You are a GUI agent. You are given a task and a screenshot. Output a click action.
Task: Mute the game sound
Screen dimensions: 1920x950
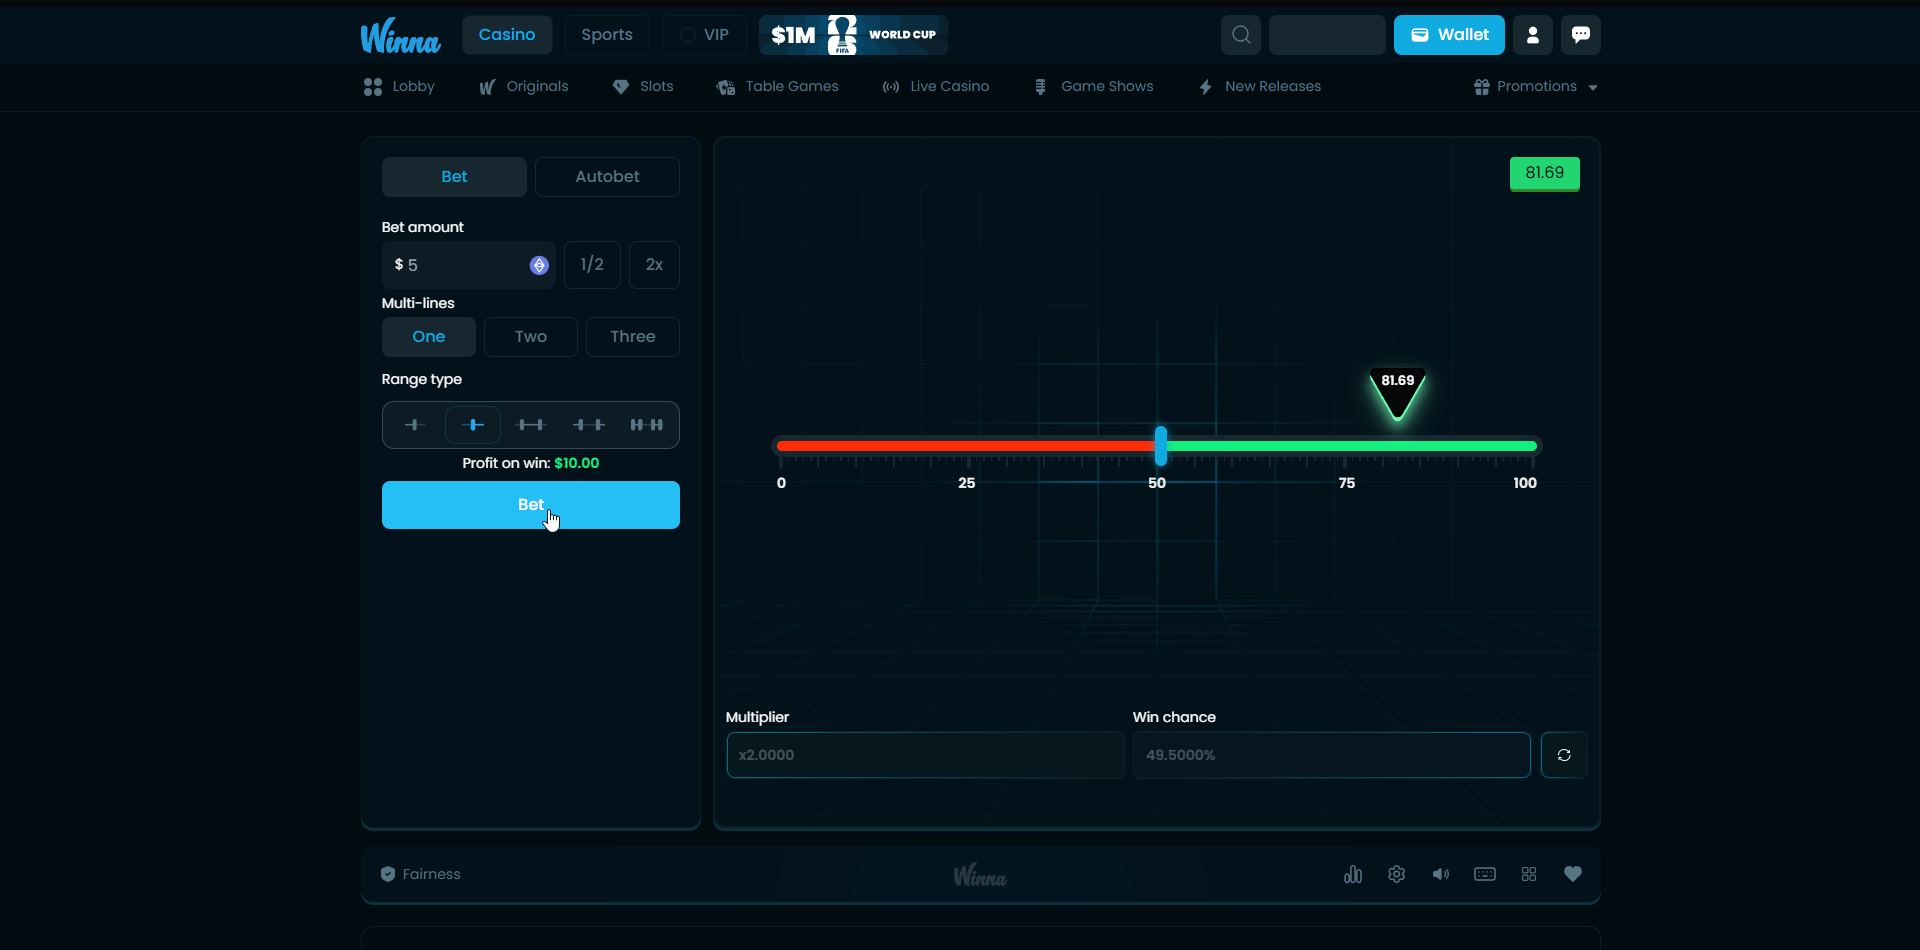coord(1441,874)
